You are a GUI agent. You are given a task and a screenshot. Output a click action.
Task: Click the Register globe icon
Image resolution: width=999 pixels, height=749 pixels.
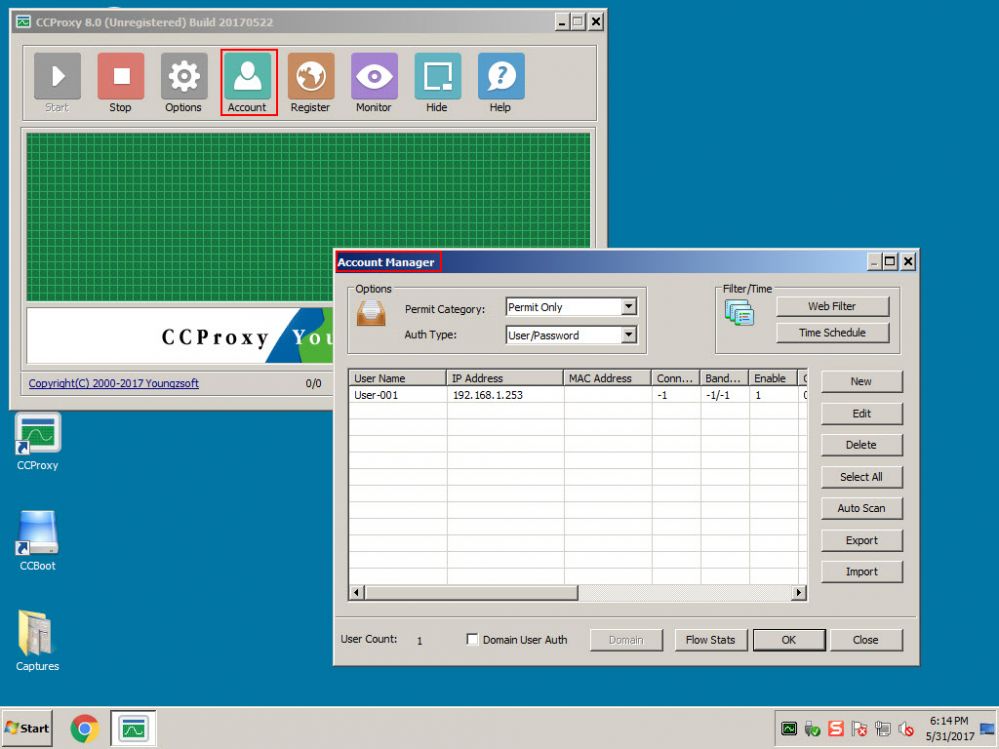311,76
